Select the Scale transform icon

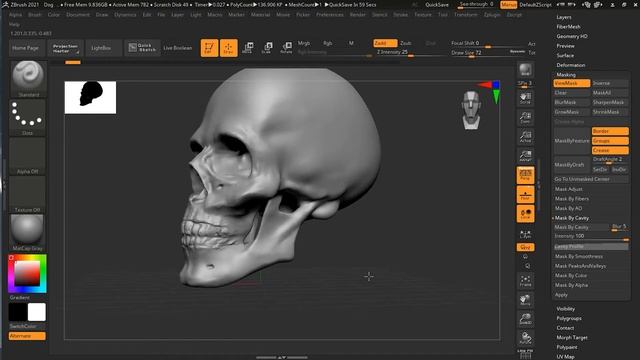267,48
